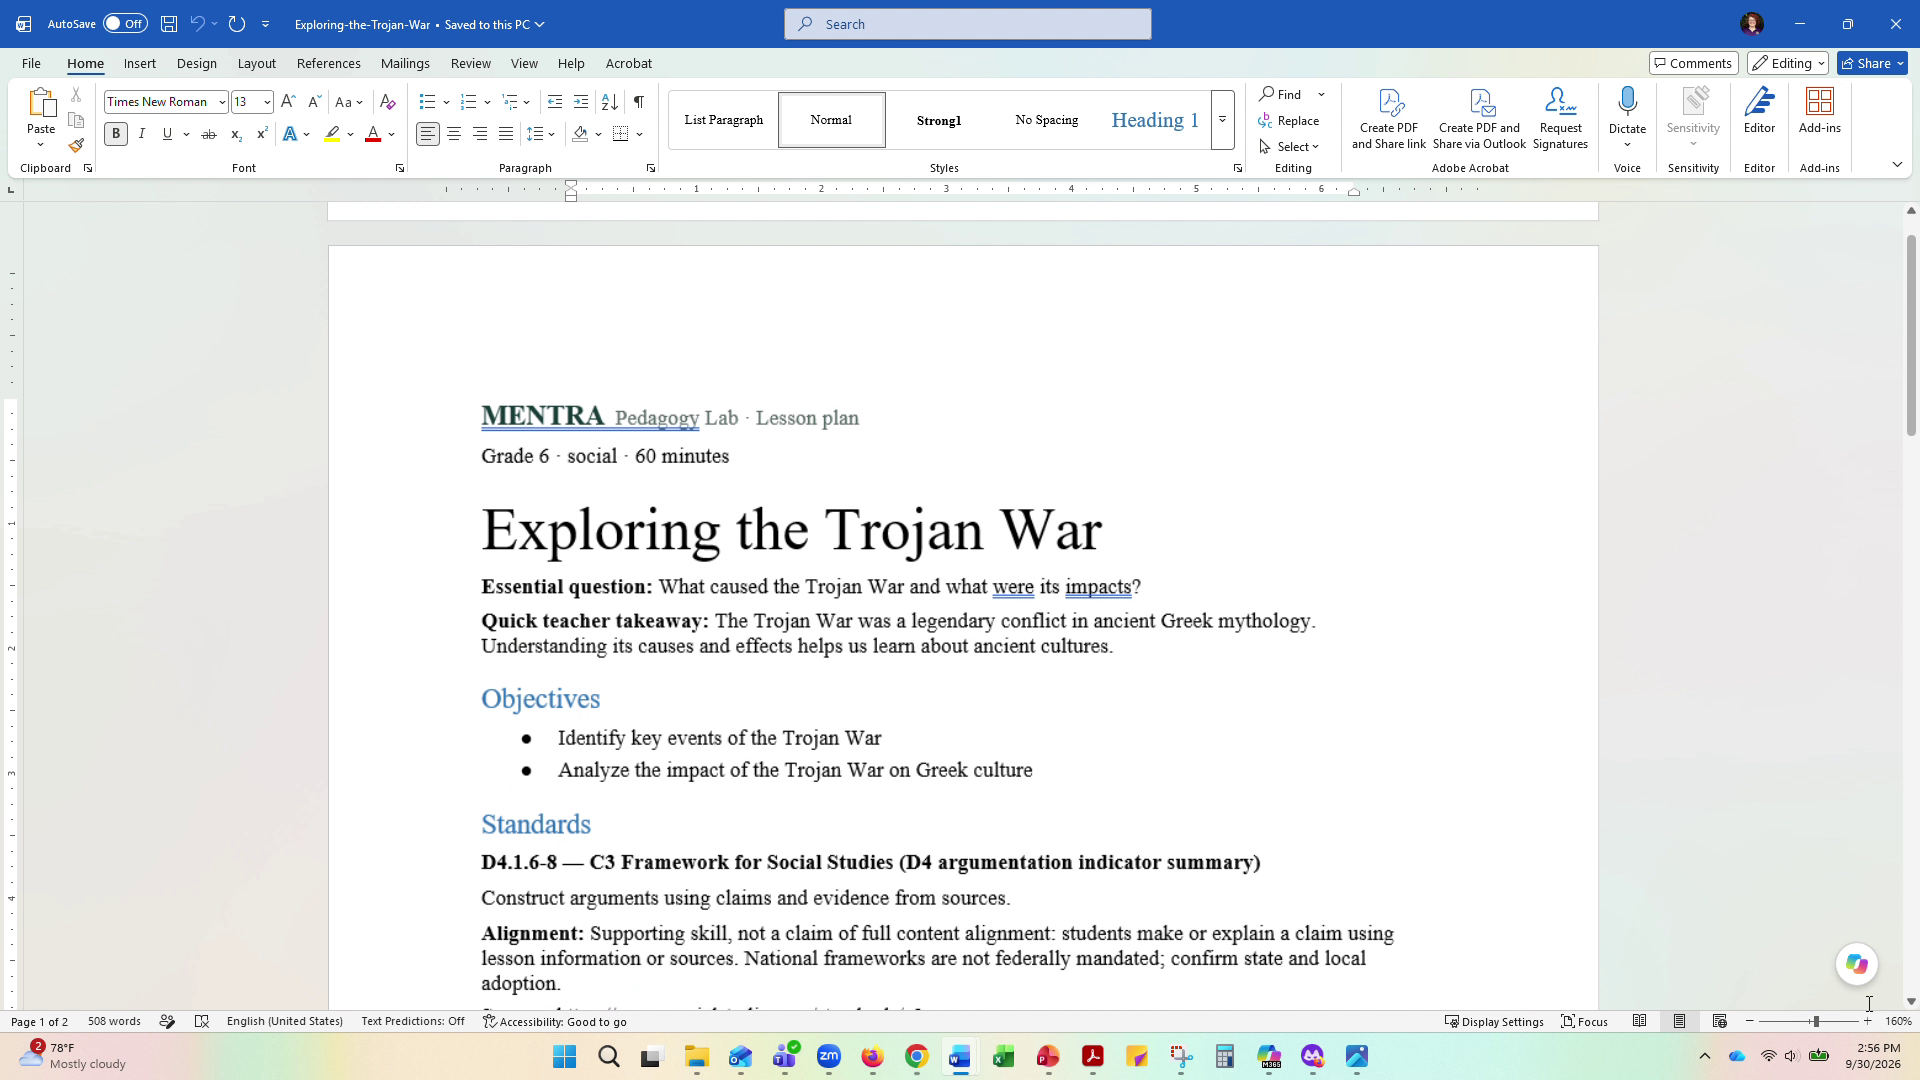Center-align the paragraph

coord(454,134)
